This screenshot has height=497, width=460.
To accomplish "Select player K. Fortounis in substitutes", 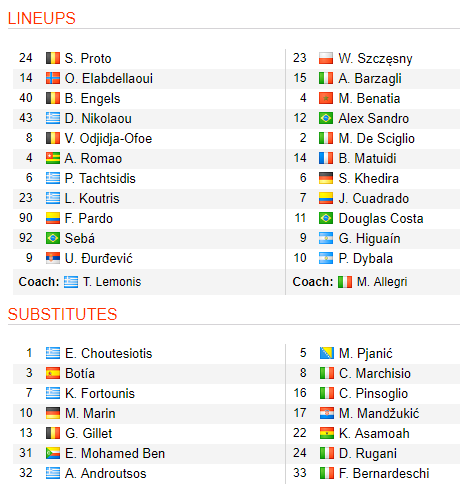I will (x=100, y=393).
